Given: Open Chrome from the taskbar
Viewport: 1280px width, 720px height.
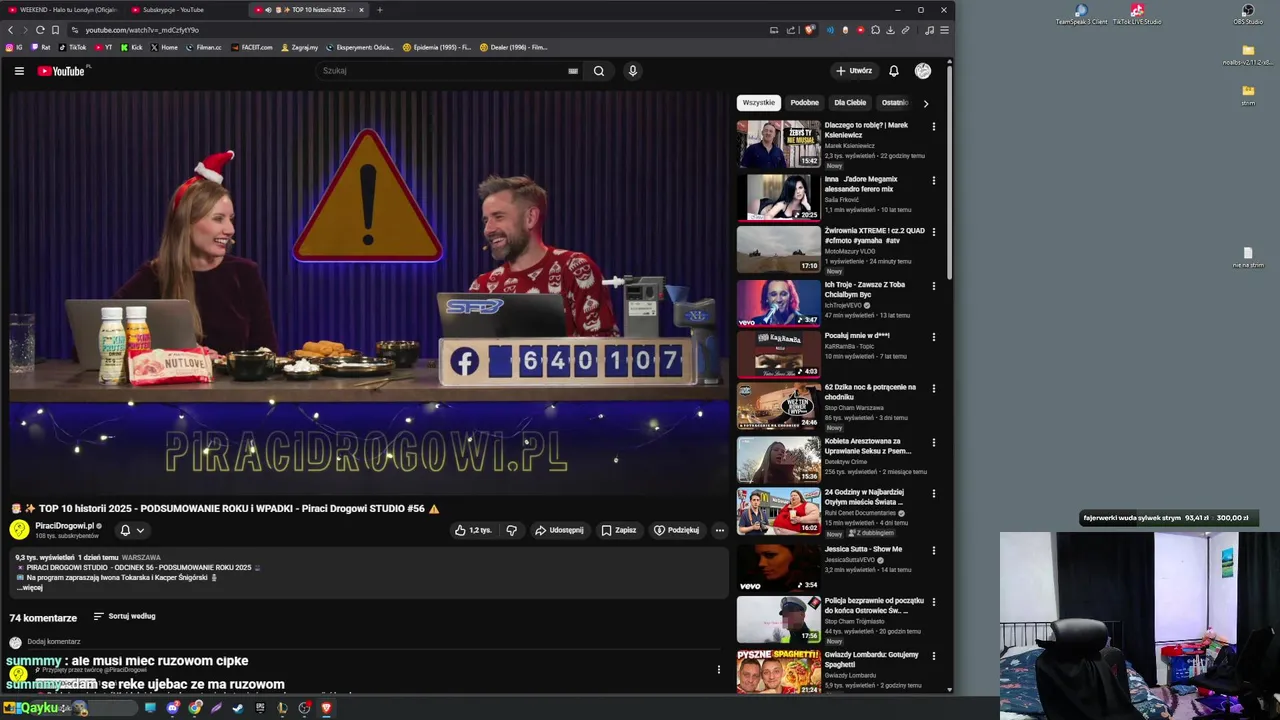Looking at the screenshot, I should (x=195, y=708).
